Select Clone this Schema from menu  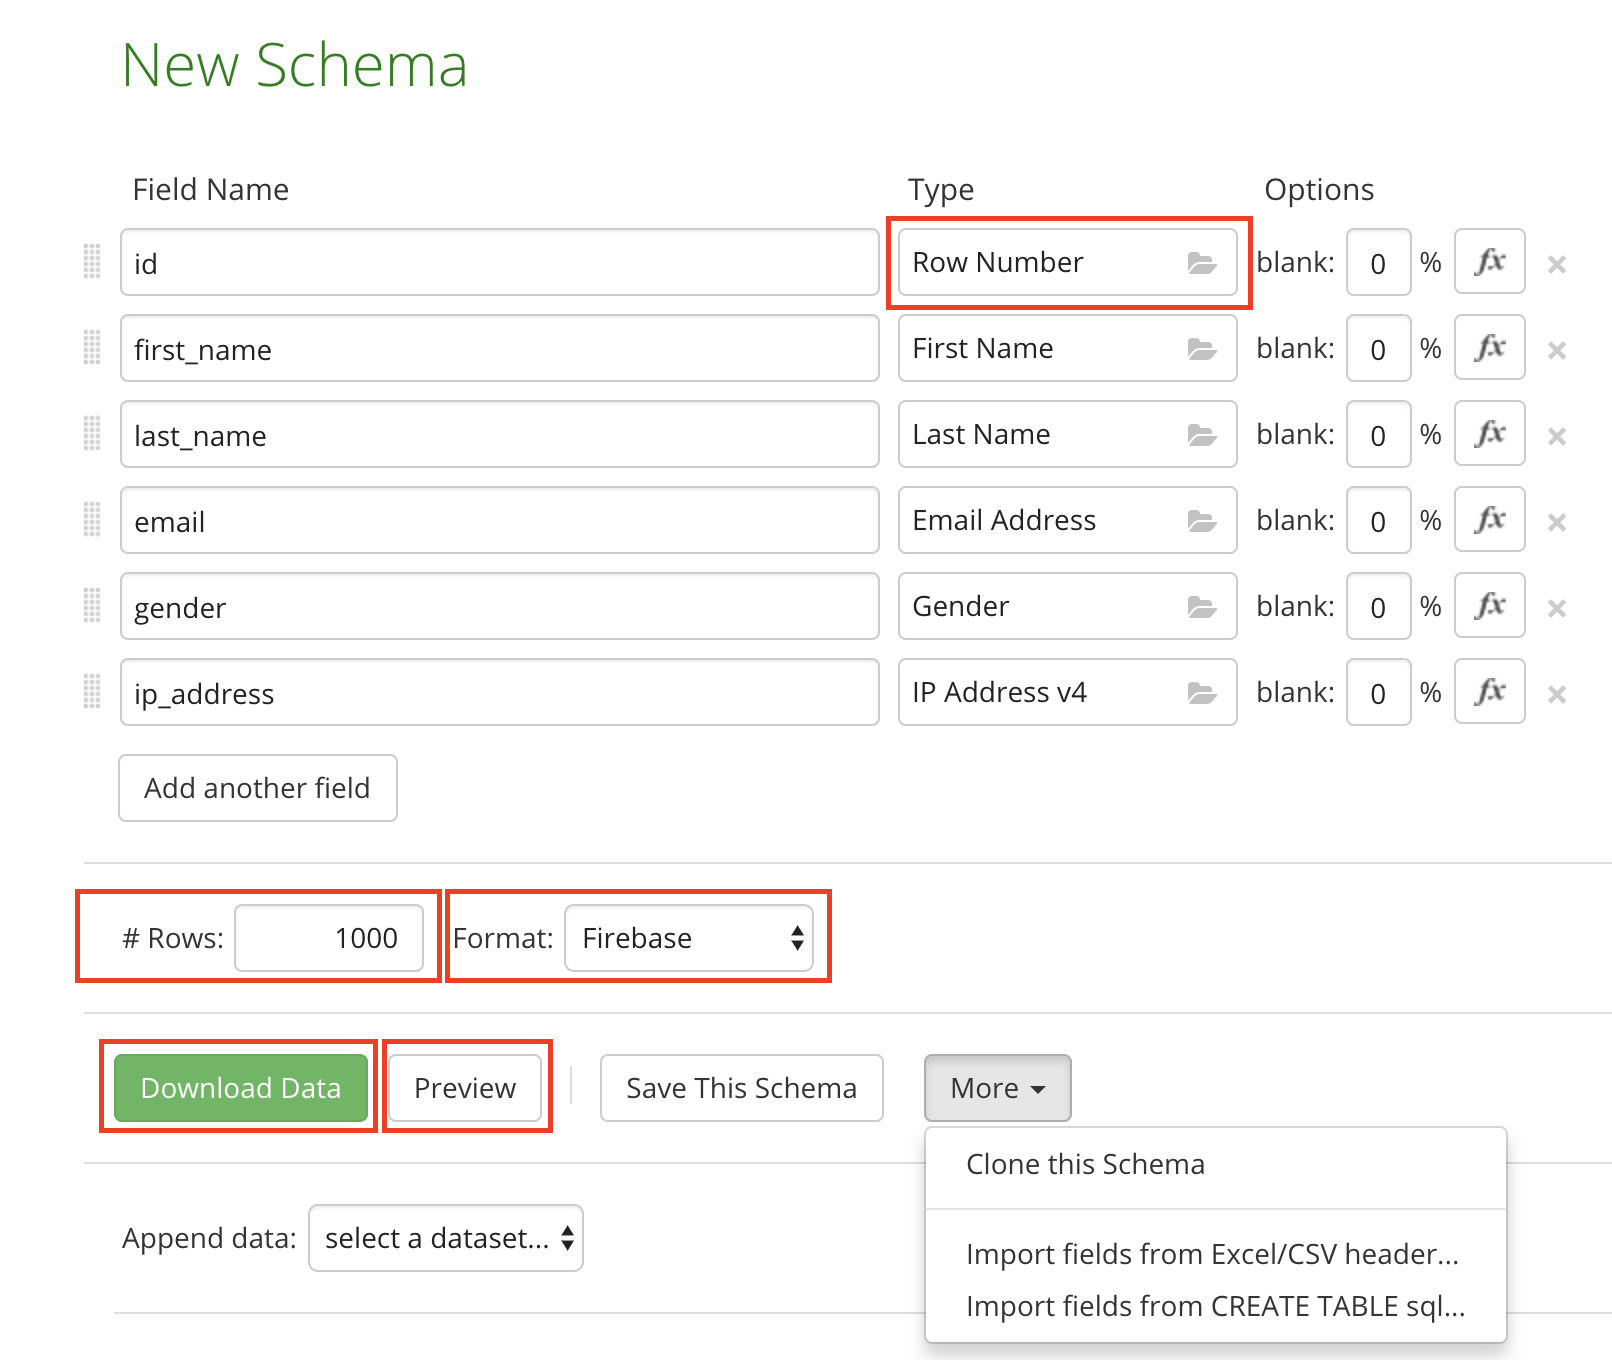pyautogui.click(x=1085, y=1164)
